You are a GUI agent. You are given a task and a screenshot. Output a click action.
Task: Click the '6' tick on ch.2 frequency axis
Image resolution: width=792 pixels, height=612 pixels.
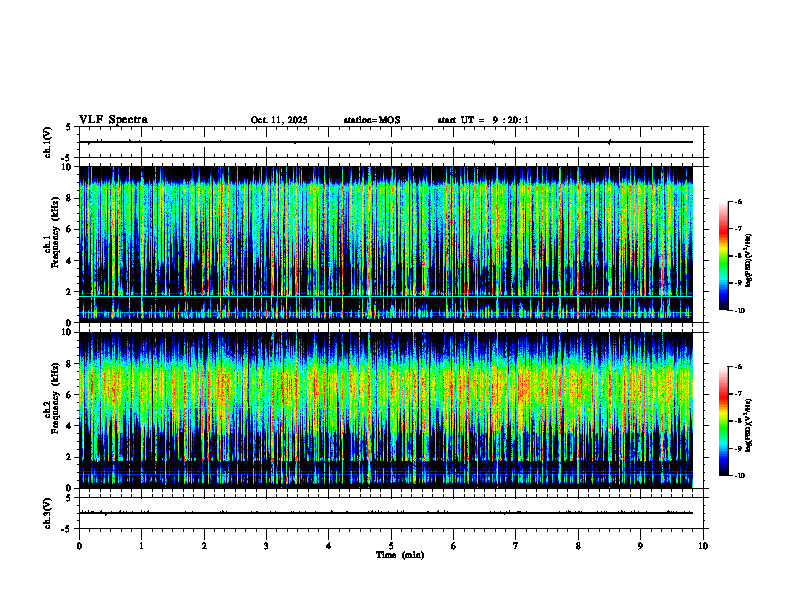pyautogui.click(x=70, y=395)
